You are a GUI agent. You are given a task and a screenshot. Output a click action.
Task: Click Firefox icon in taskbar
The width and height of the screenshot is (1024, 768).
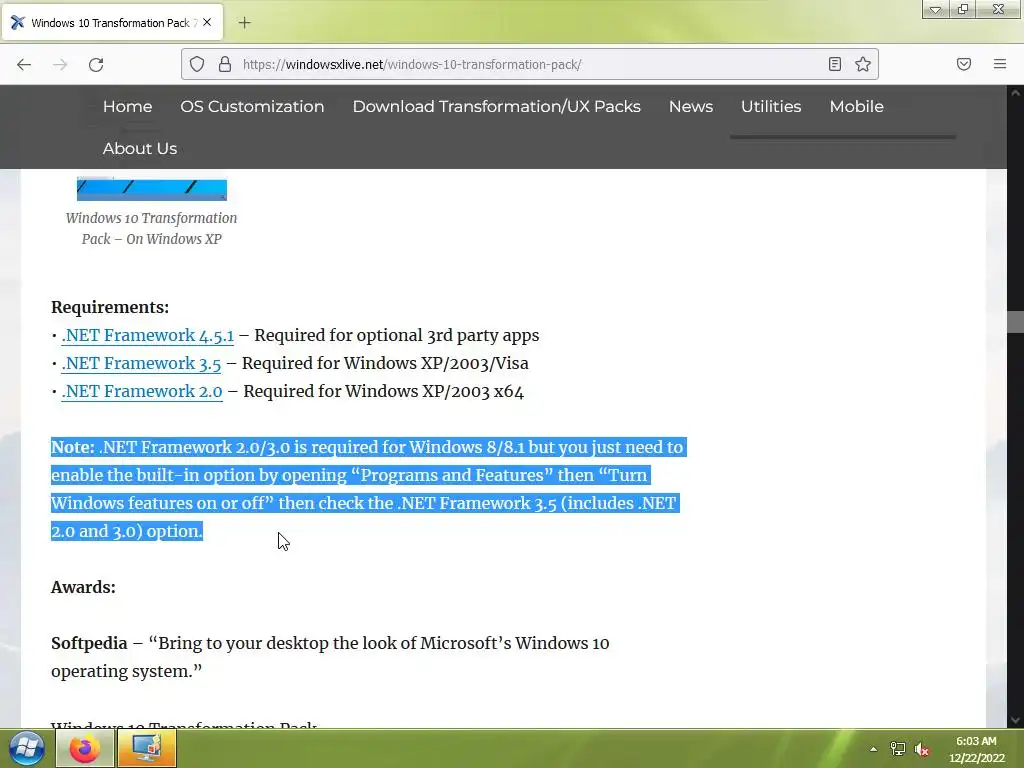coord(85,748)
